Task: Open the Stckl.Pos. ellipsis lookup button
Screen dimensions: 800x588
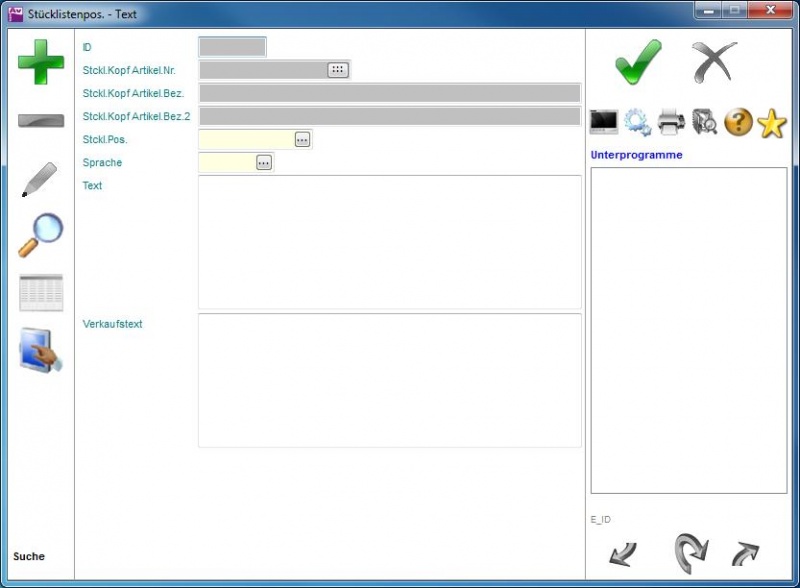Action: click(x=302, y=140)
